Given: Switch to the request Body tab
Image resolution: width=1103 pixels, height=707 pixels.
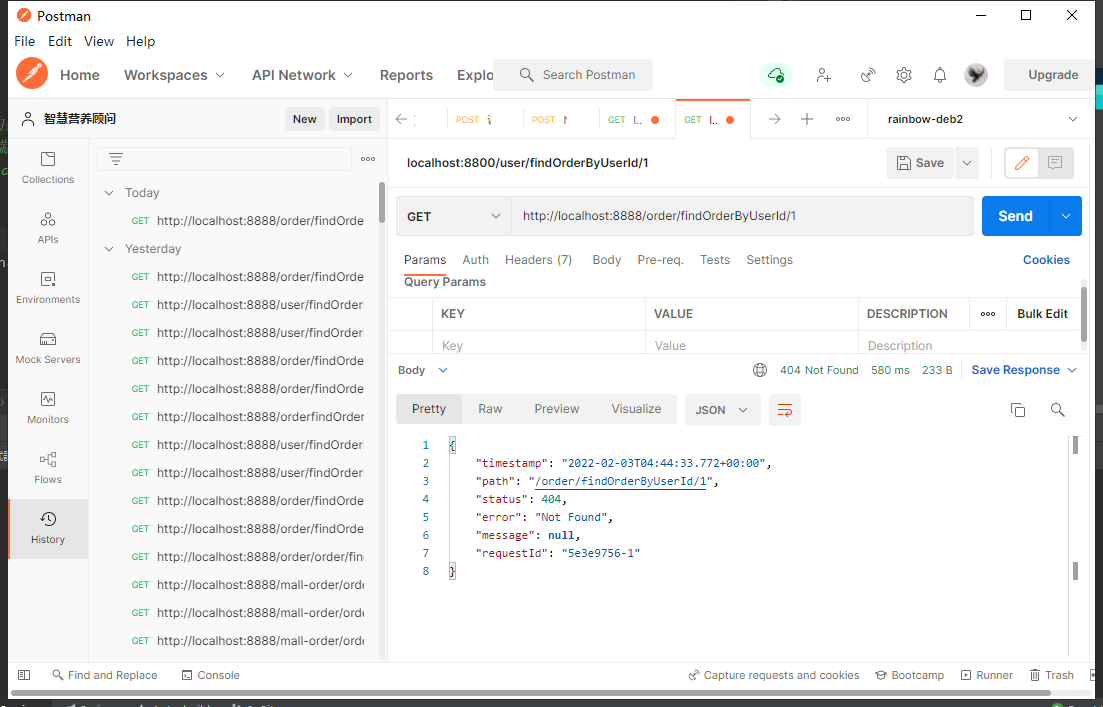Looking at the screenshot, I should coord(606,260).
